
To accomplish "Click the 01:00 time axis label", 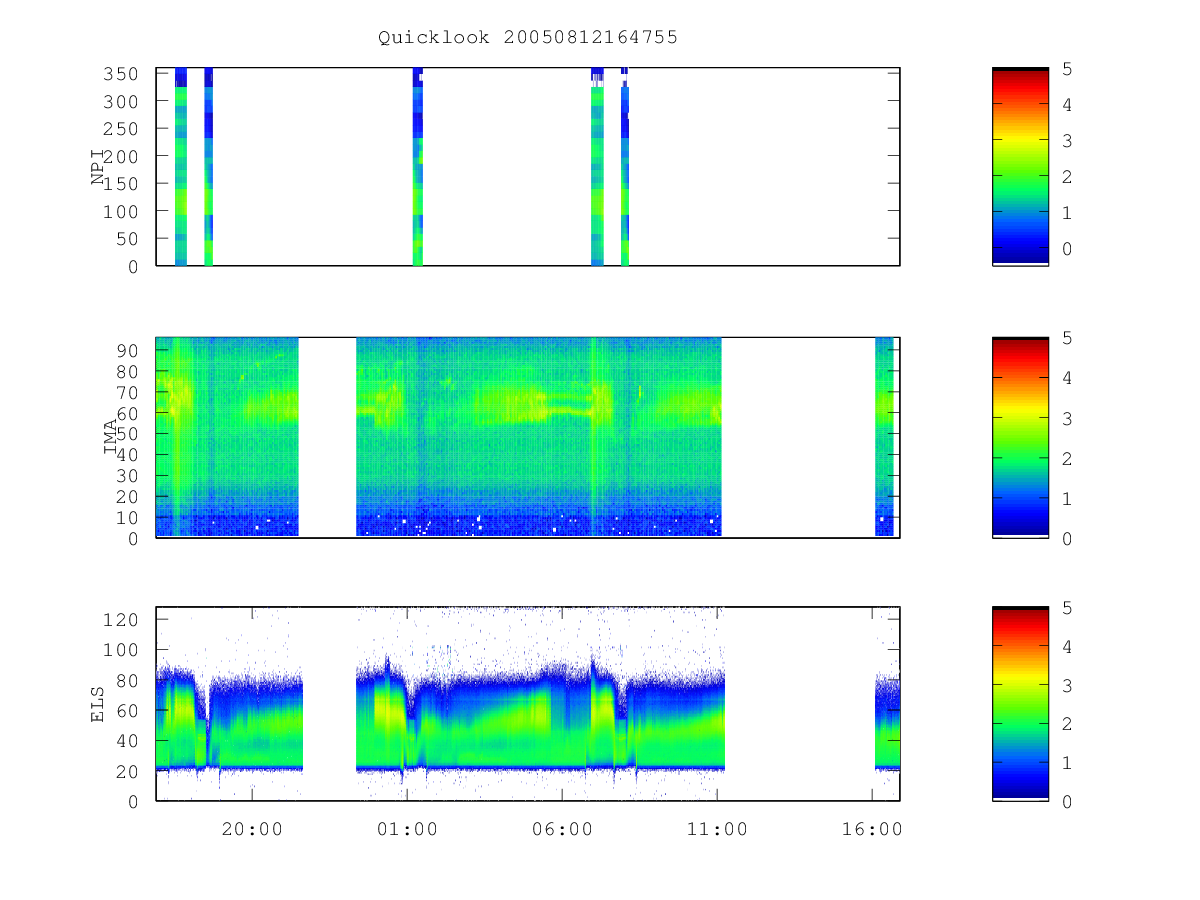I will point(406,829).
